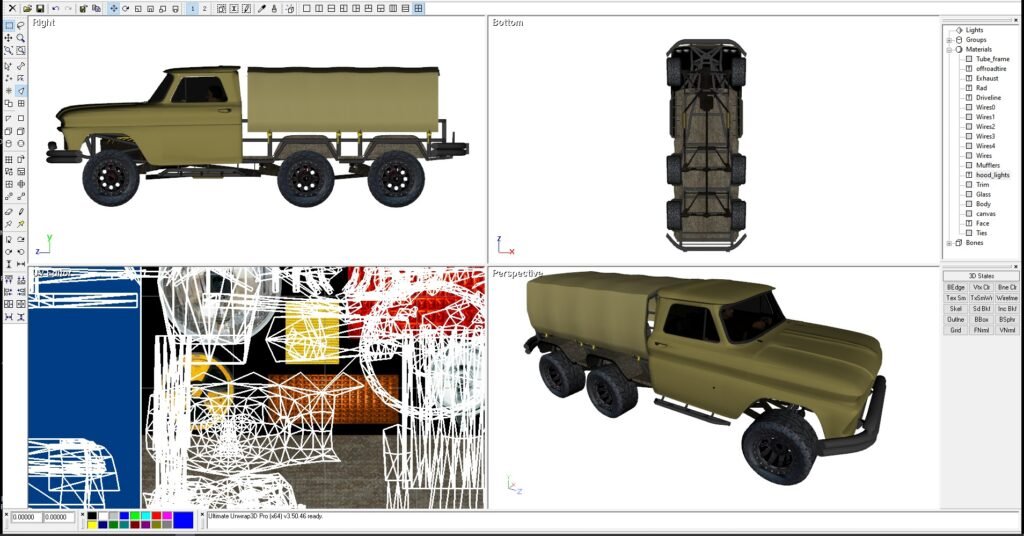Click the undo arrow in toolbar
This screenshot has height=536, width=1024.
point(56,8)
